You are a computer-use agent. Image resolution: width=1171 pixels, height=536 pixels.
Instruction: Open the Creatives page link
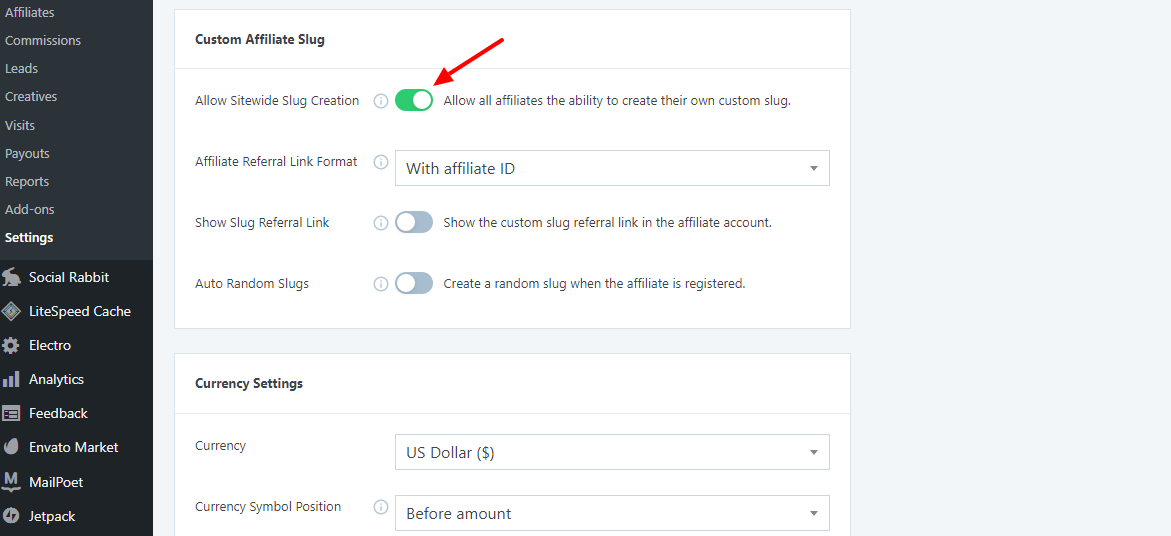click(x=31, y=97)
